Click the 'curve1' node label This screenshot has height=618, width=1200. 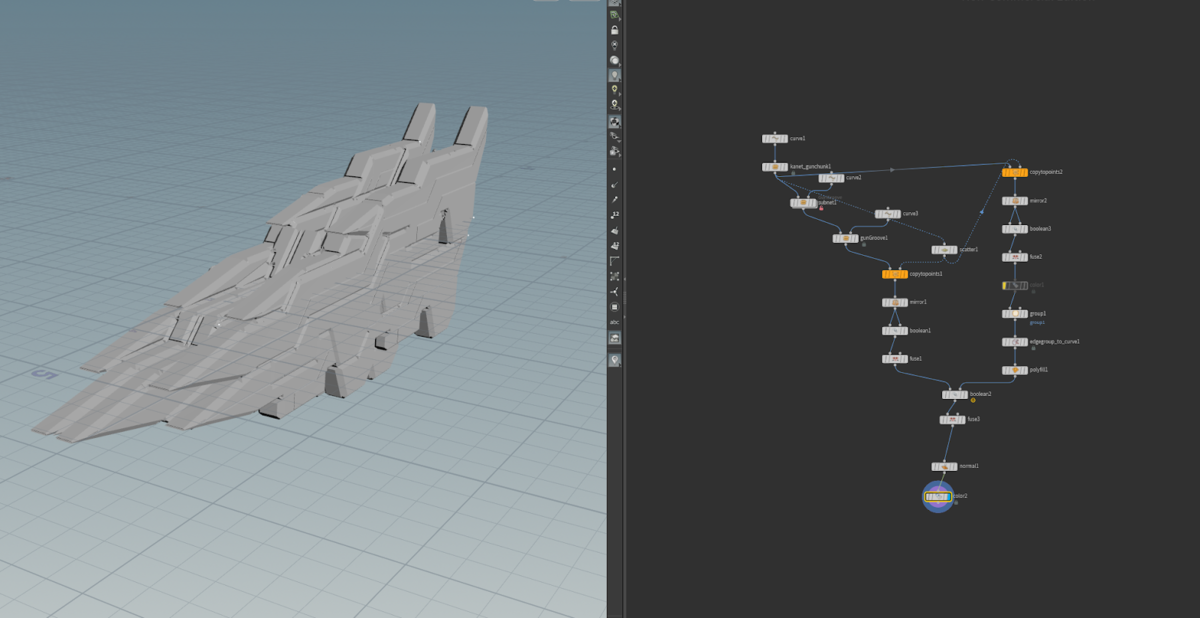[x=798, y=138]
